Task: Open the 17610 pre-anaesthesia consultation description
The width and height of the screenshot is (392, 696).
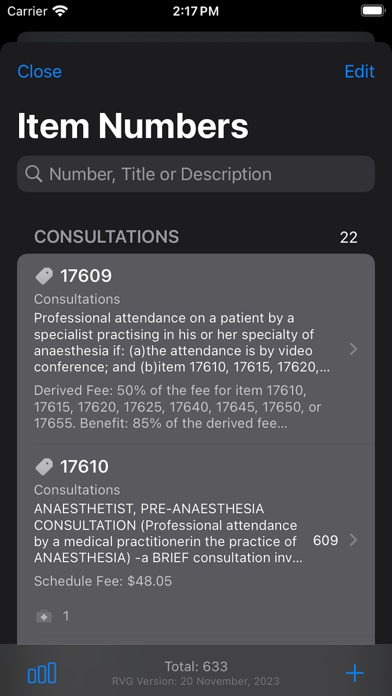Action: click(x=169, y=533)
